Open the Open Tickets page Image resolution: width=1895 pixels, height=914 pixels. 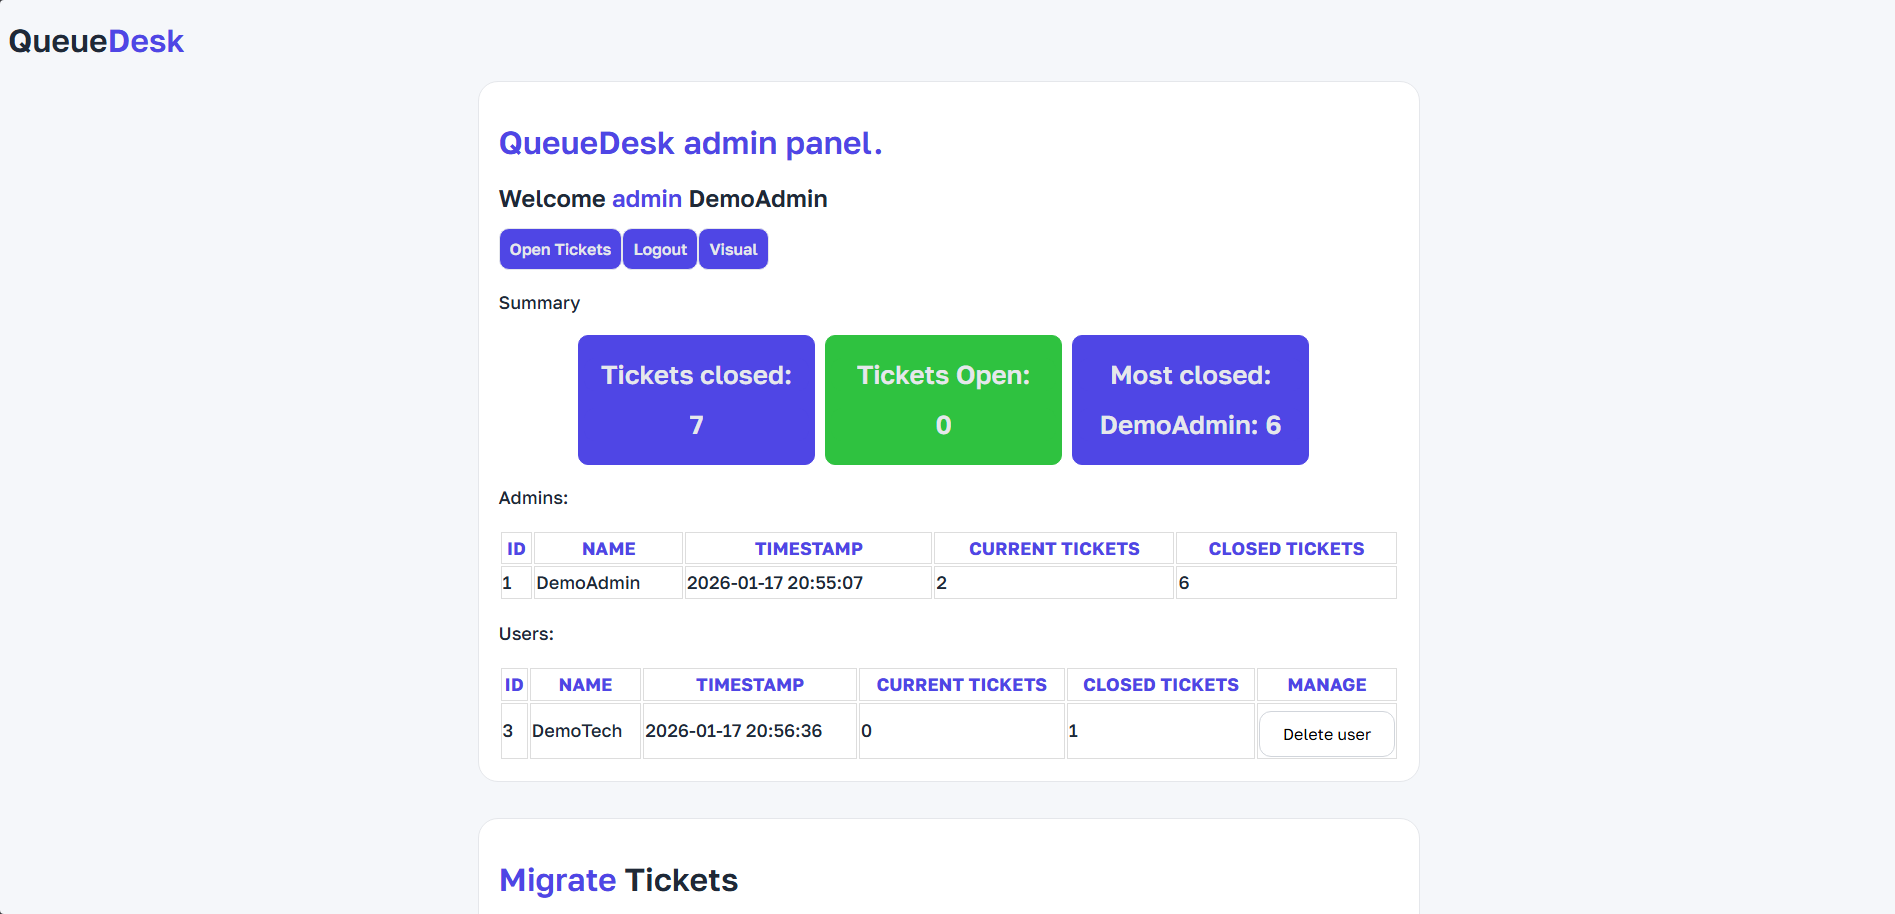[560, 249]
